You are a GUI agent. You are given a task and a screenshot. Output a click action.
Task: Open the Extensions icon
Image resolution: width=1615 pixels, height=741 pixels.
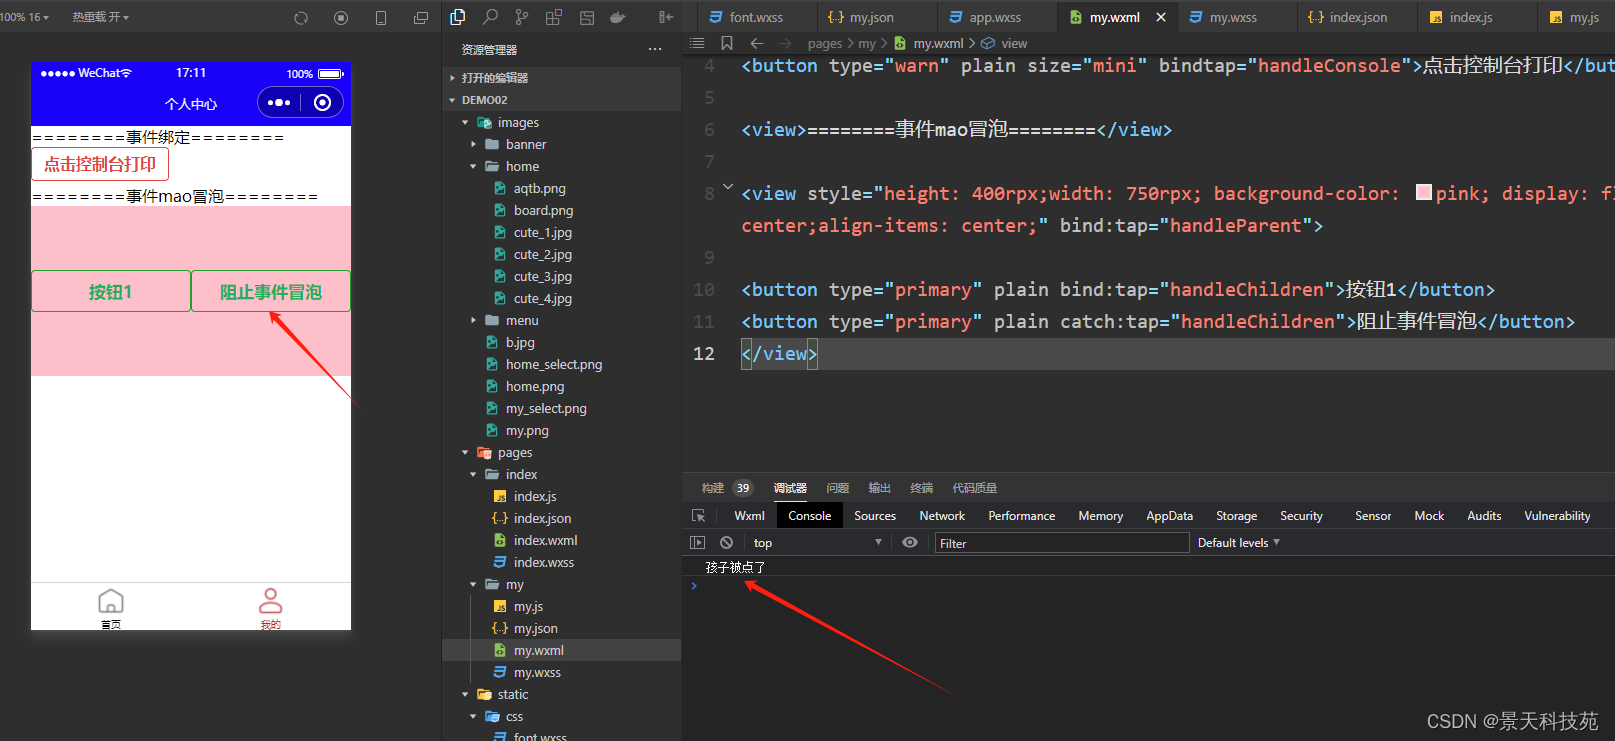point(554,17)
